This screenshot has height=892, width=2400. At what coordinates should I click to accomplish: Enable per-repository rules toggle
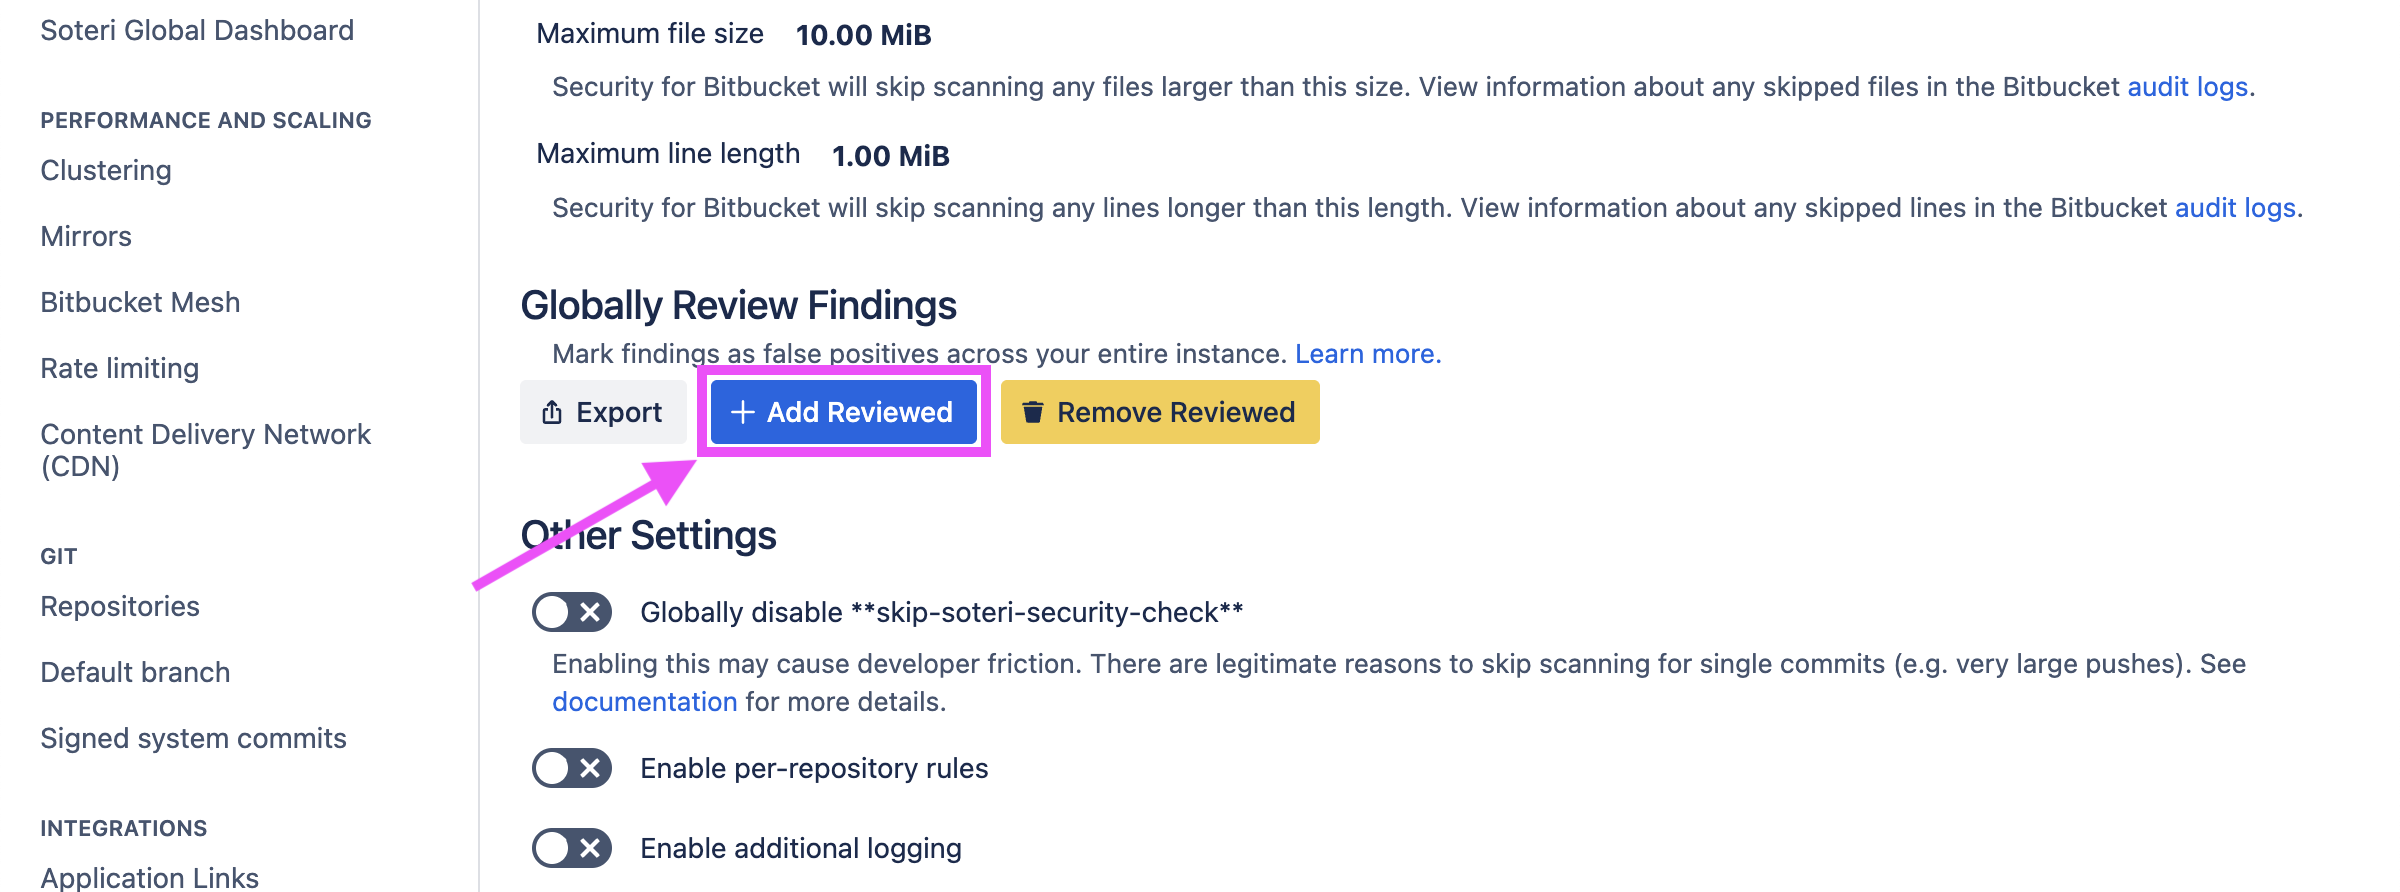point(572,768)
